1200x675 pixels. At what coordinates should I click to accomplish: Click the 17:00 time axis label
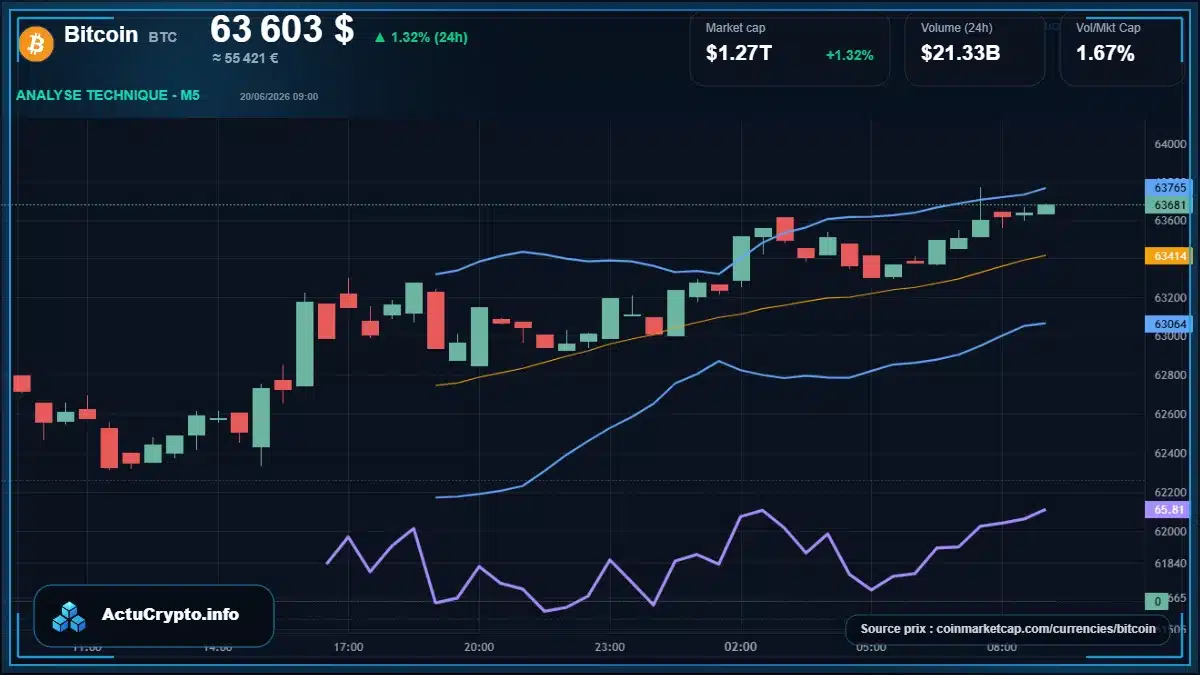click(348, 647)
